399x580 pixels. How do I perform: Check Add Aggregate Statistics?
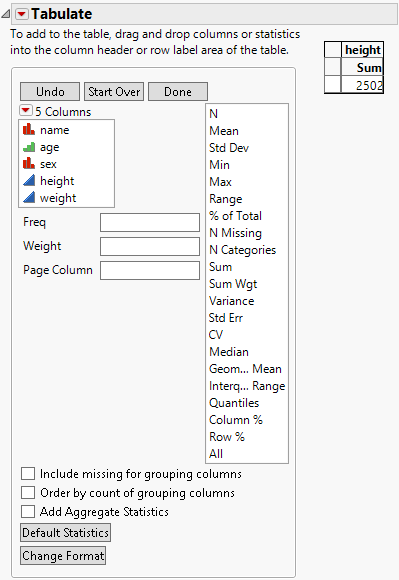tap(28, 512)
